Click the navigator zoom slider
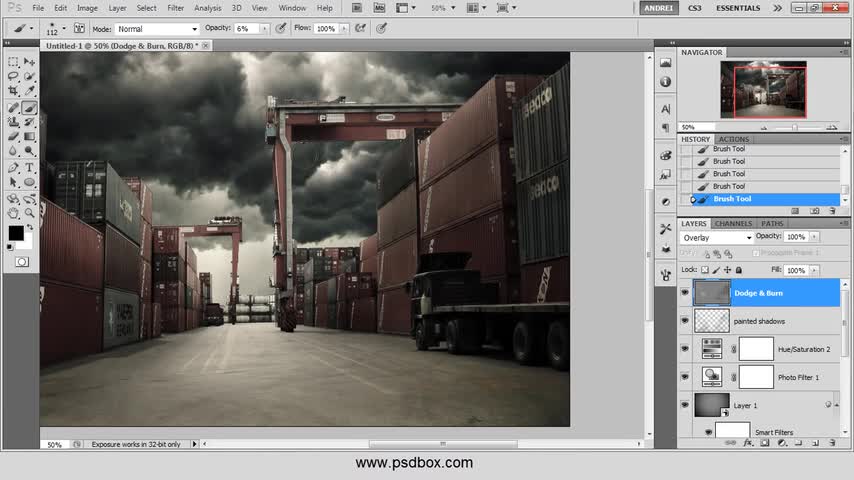Screen dimensions: 854x480 tap(795, 127)
